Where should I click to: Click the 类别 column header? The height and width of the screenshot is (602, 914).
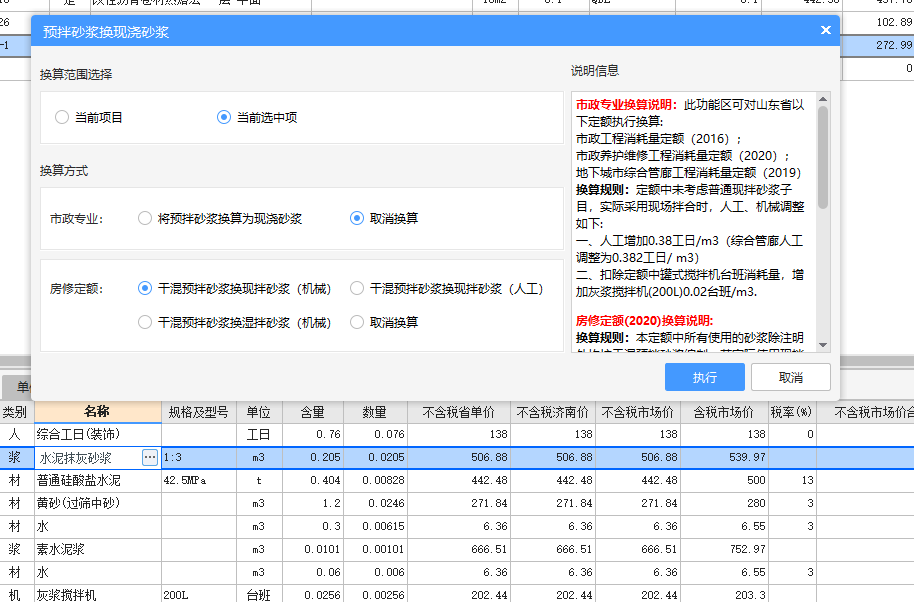coord(15,412)
